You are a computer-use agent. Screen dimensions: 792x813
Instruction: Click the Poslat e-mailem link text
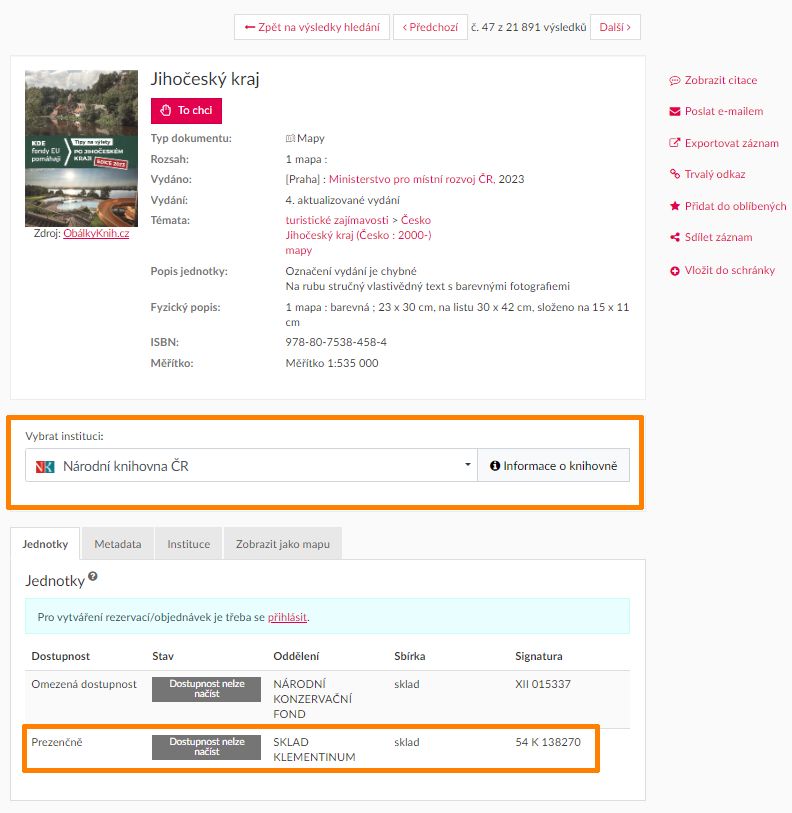(x=724, y=111)
